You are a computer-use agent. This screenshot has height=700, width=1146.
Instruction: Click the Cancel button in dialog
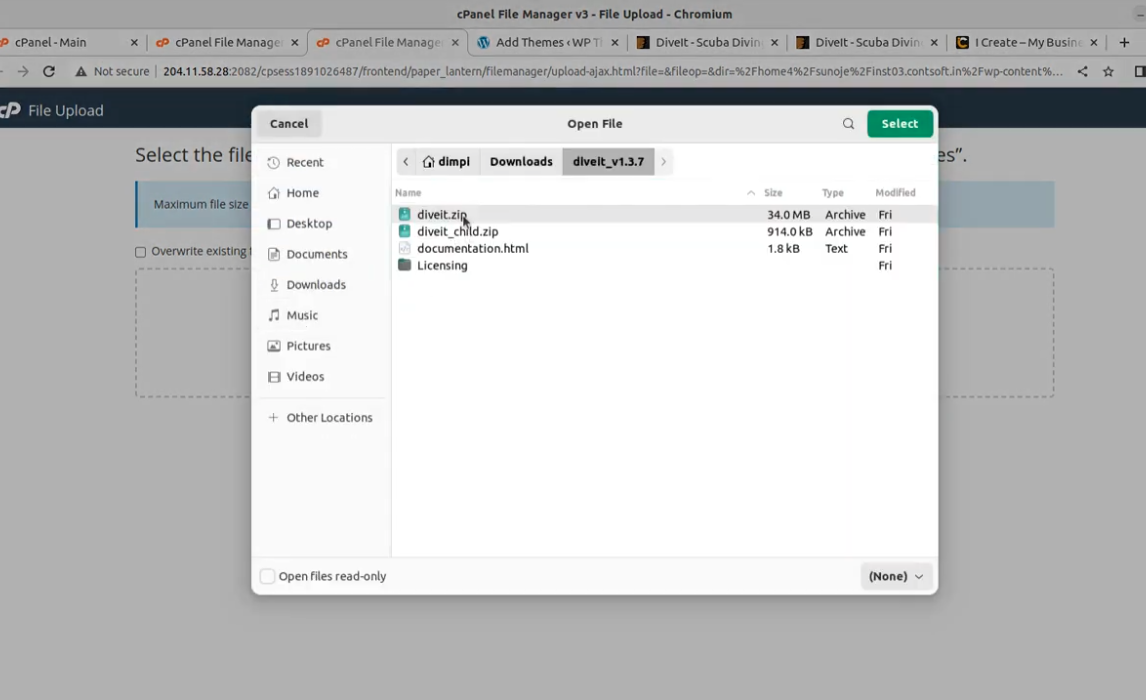point(289,124)
